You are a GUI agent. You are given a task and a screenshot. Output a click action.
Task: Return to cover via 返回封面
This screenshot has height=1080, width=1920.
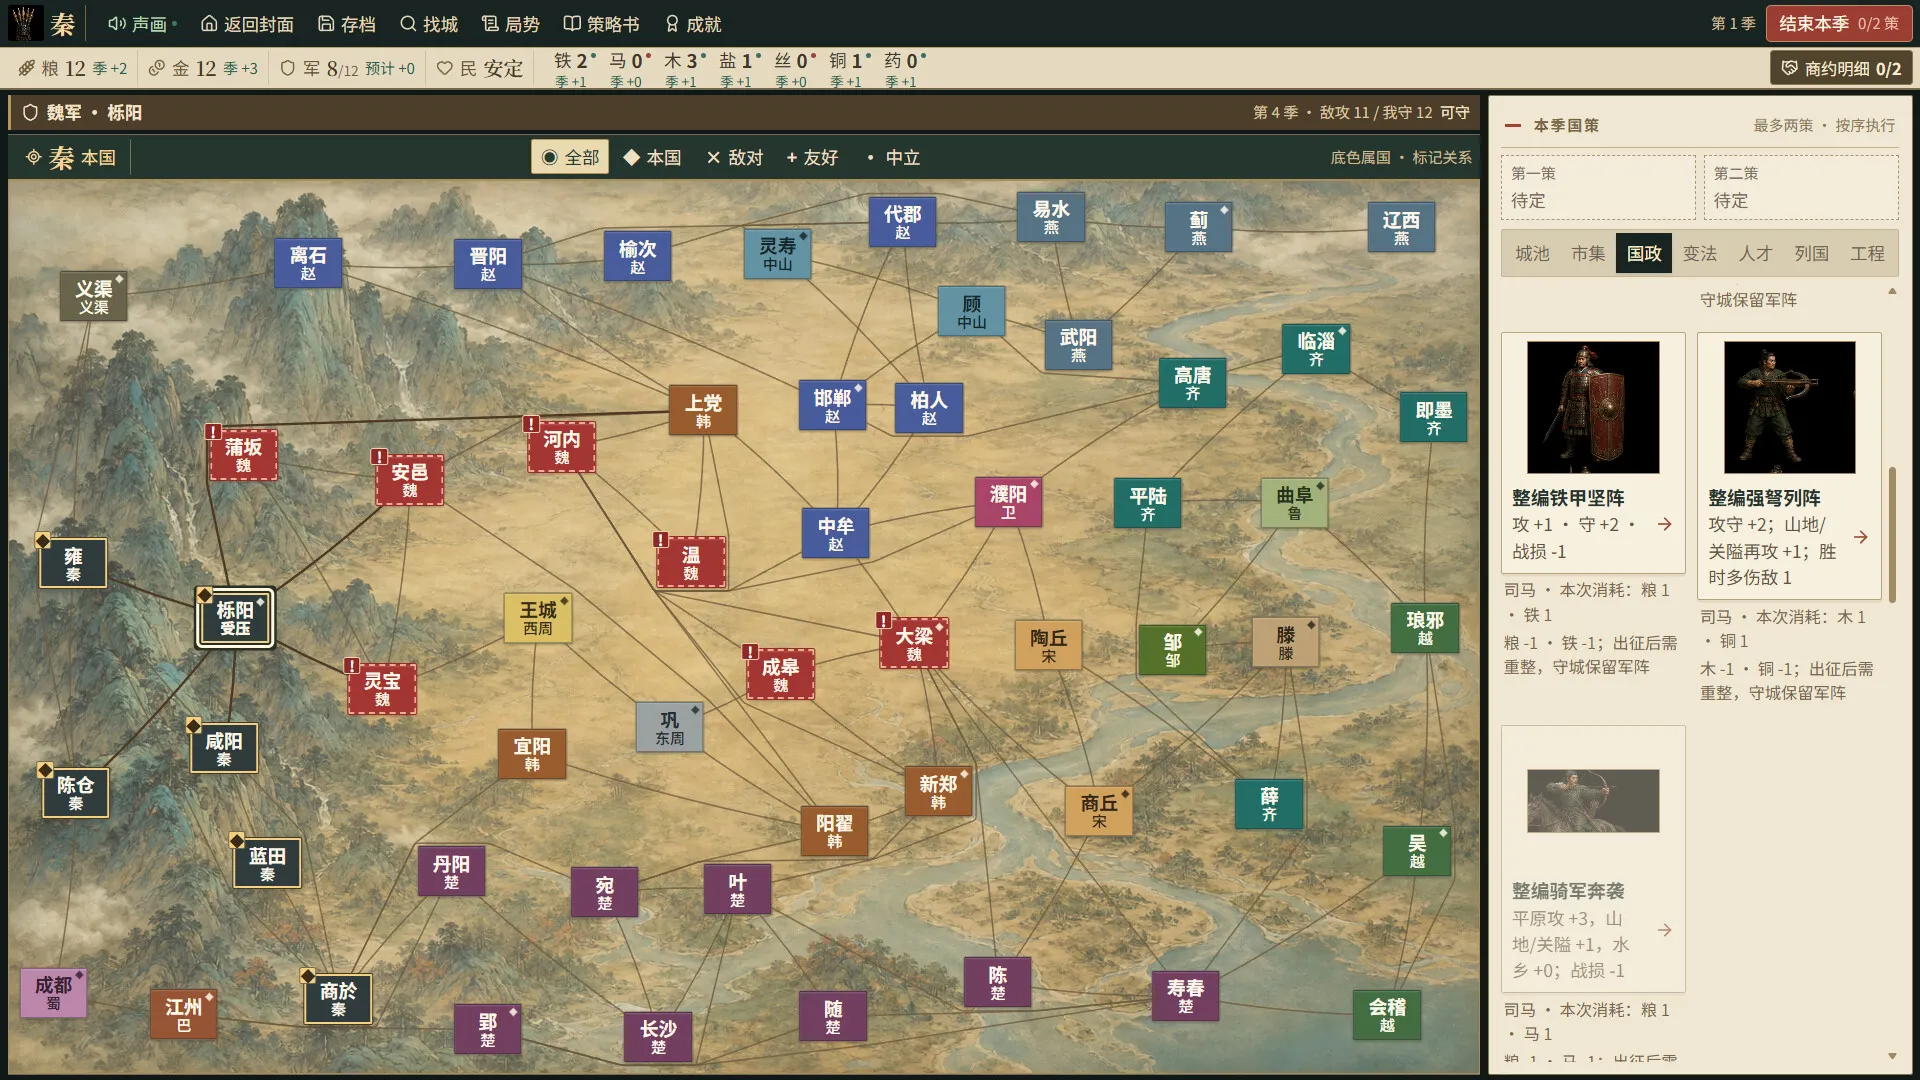coord(247,23)
